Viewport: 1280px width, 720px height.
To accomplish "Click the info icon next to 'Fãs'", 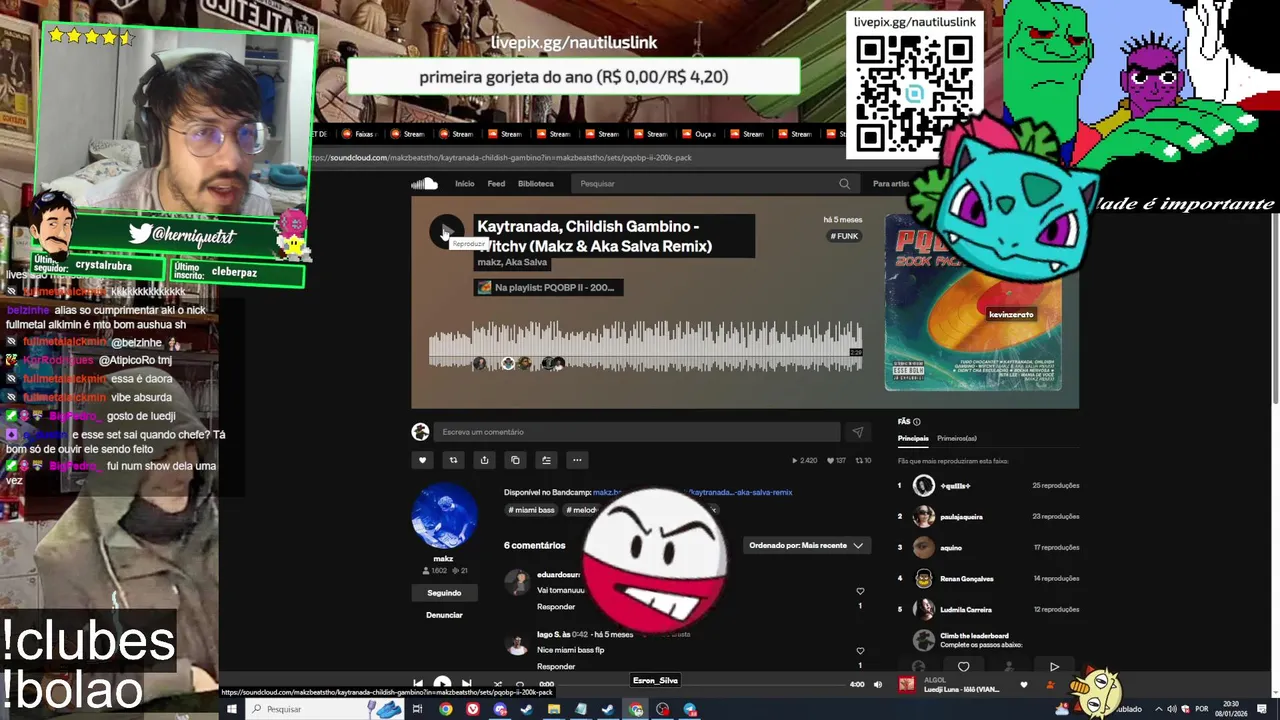I will click(917, 422).
